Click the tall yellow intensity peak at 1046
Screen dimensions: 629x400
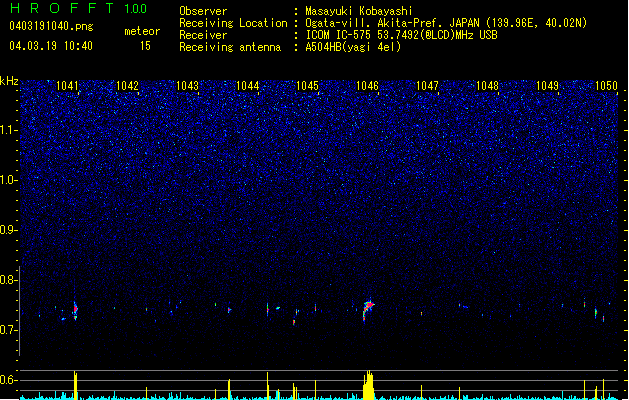(368, 385)
